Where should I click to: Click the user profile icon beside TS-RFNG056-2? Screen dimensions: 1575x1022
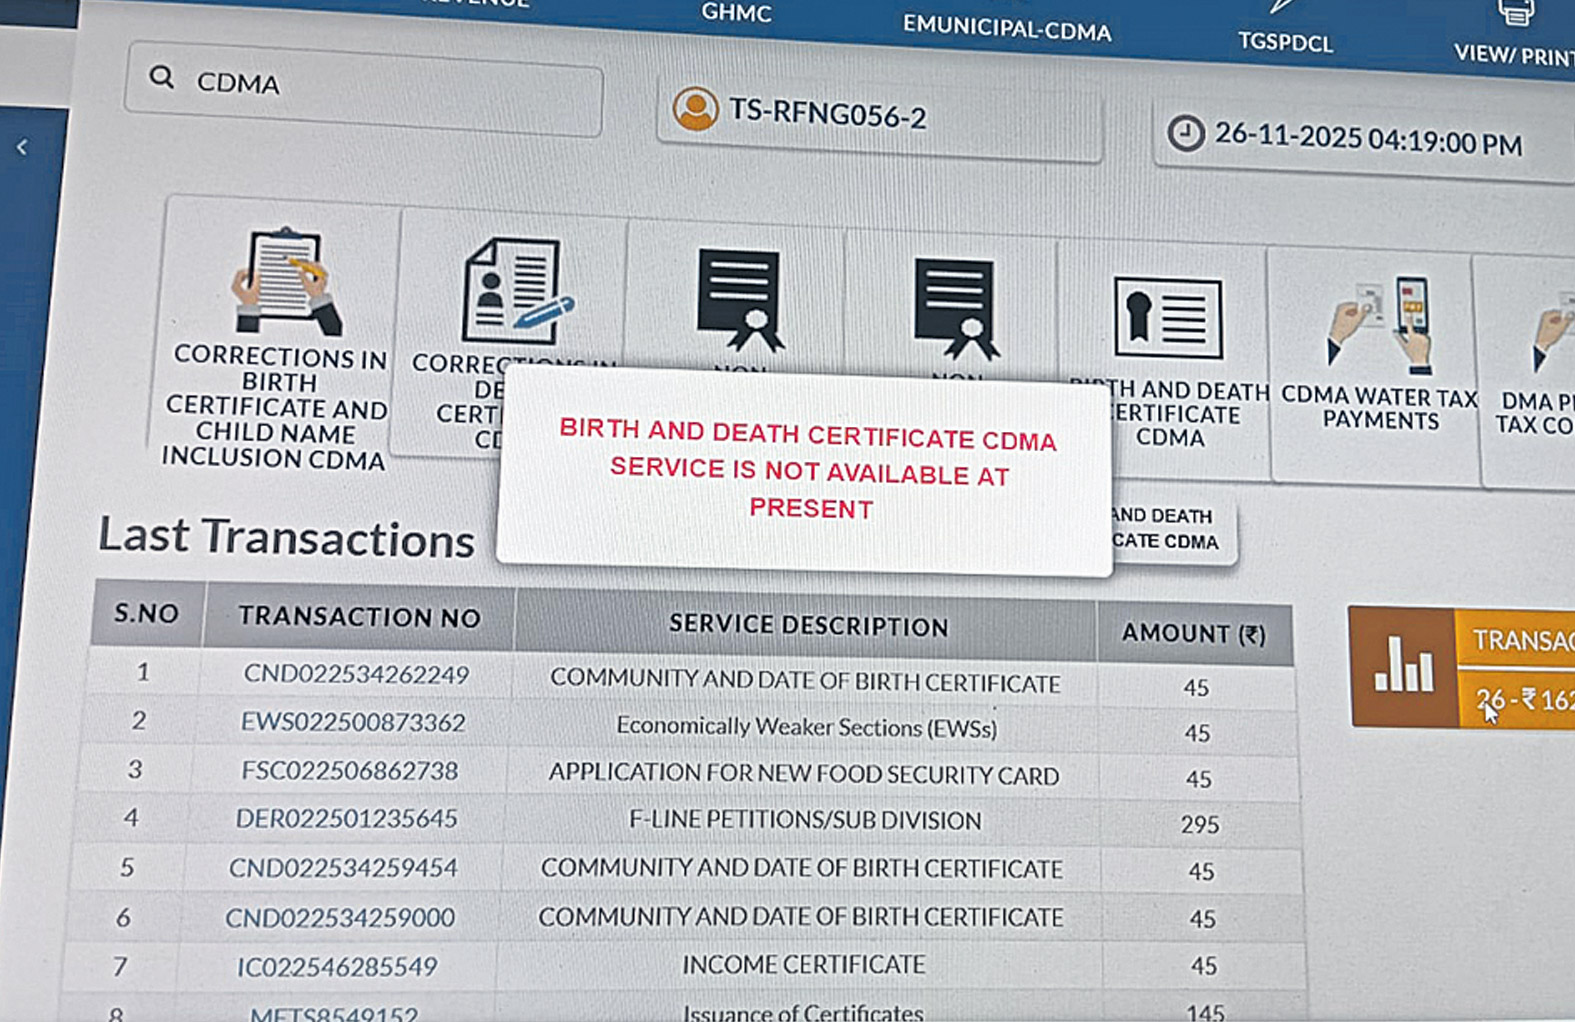[695, 109]
